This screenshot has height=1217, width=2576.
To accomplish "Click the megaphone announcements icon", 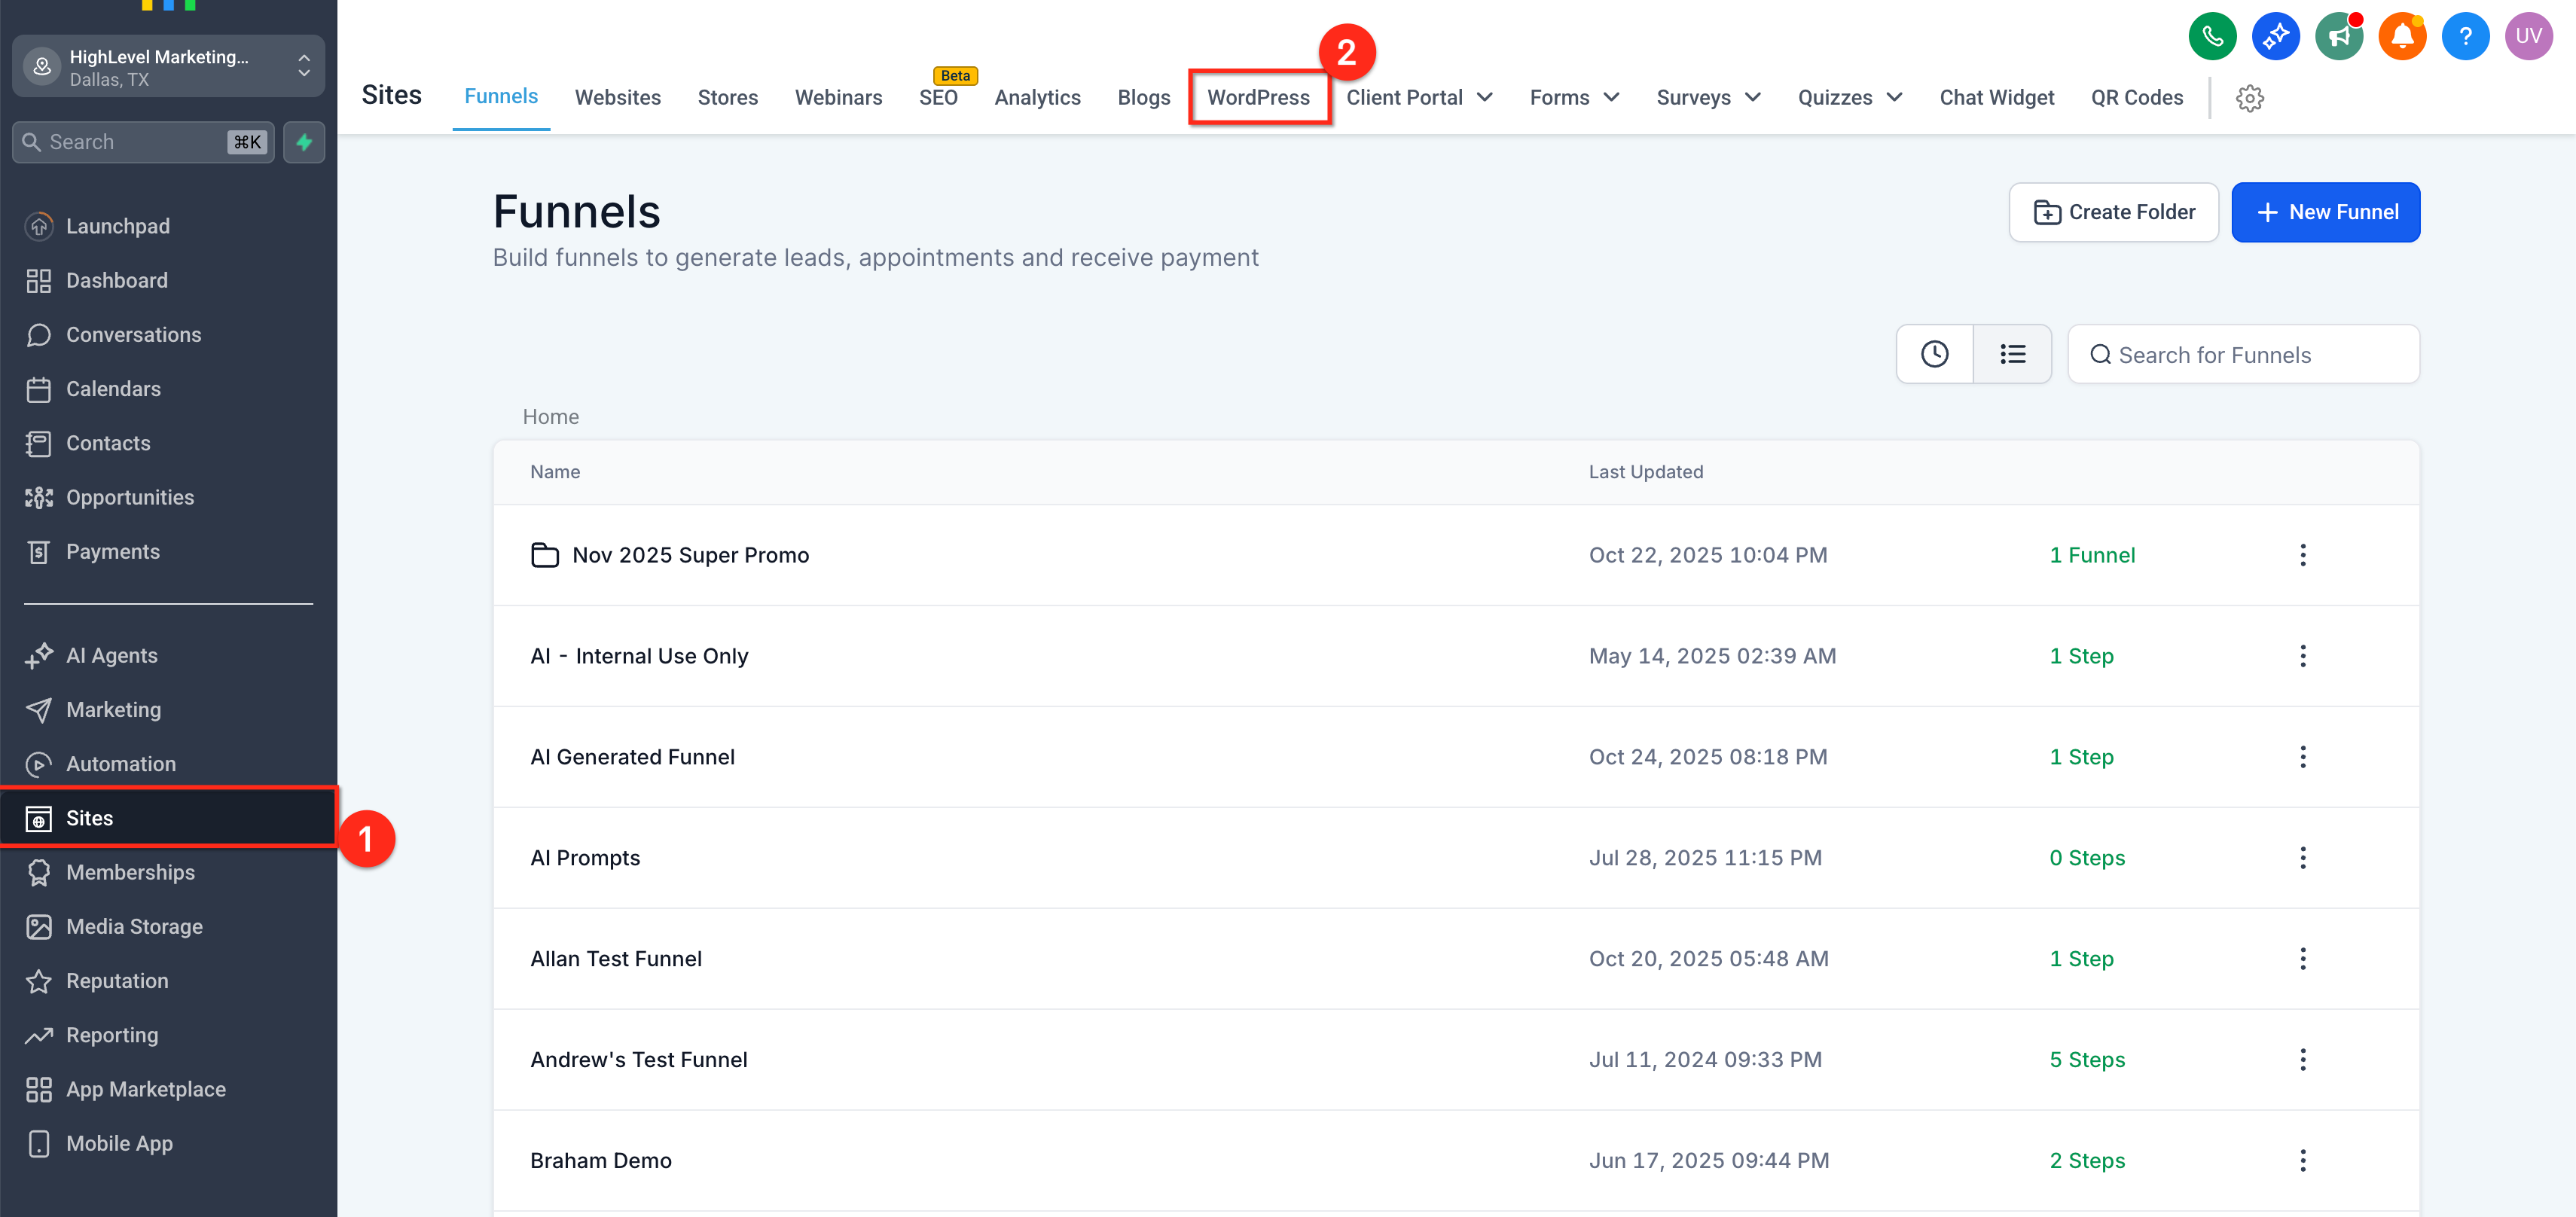I will [2339, 37].
